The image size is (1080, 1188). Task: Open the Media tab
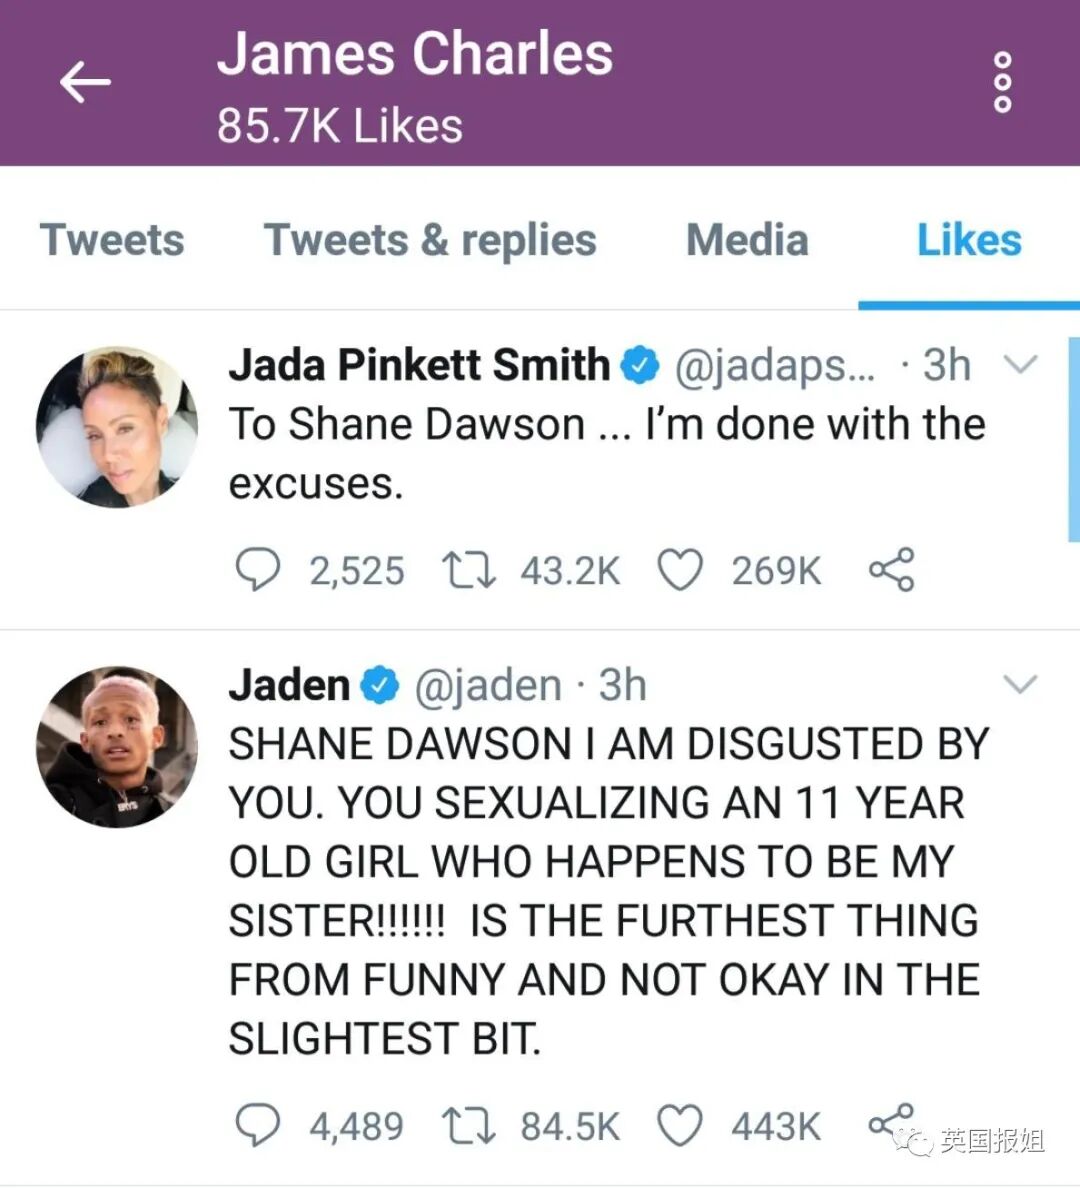tap(747, 240)
